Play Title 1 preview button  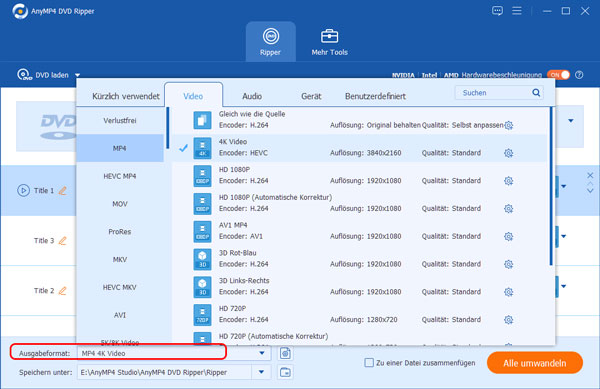pos(23,190)
